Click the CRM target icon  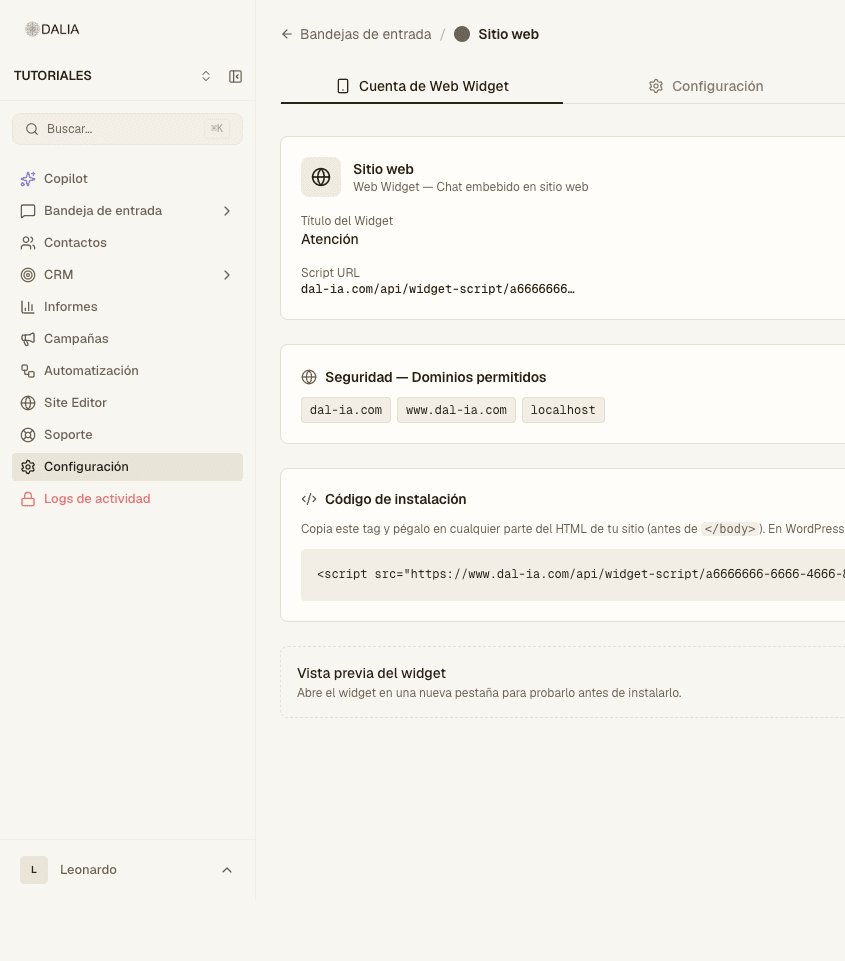tap(28, 275)
